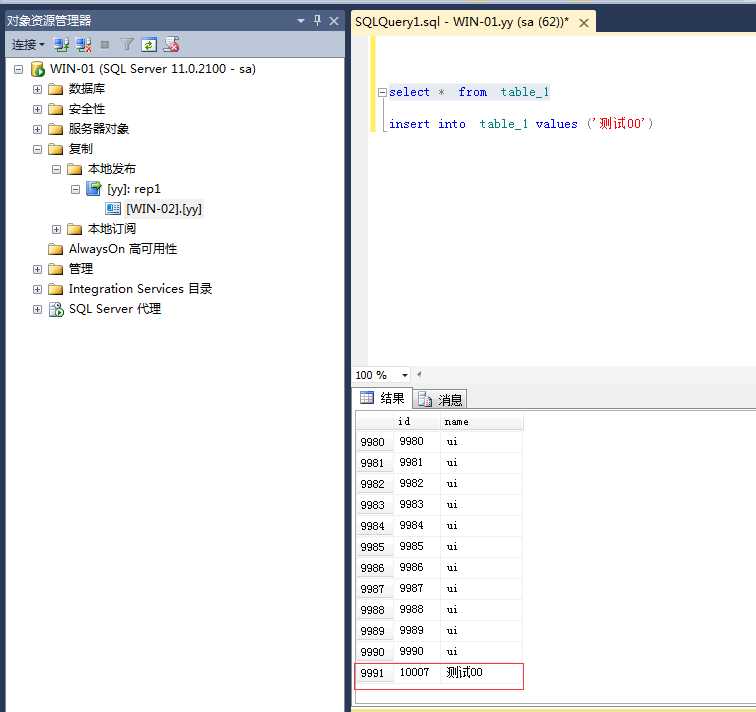Click the id cell 9990
The width and height of the screenshot is (756, 712).
click(417, 652)
